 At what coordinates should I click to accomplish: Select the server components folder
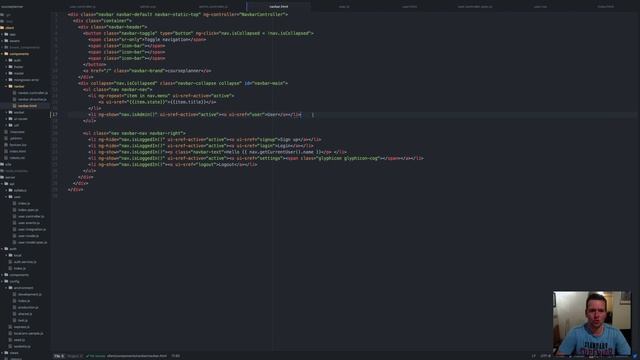19,275
